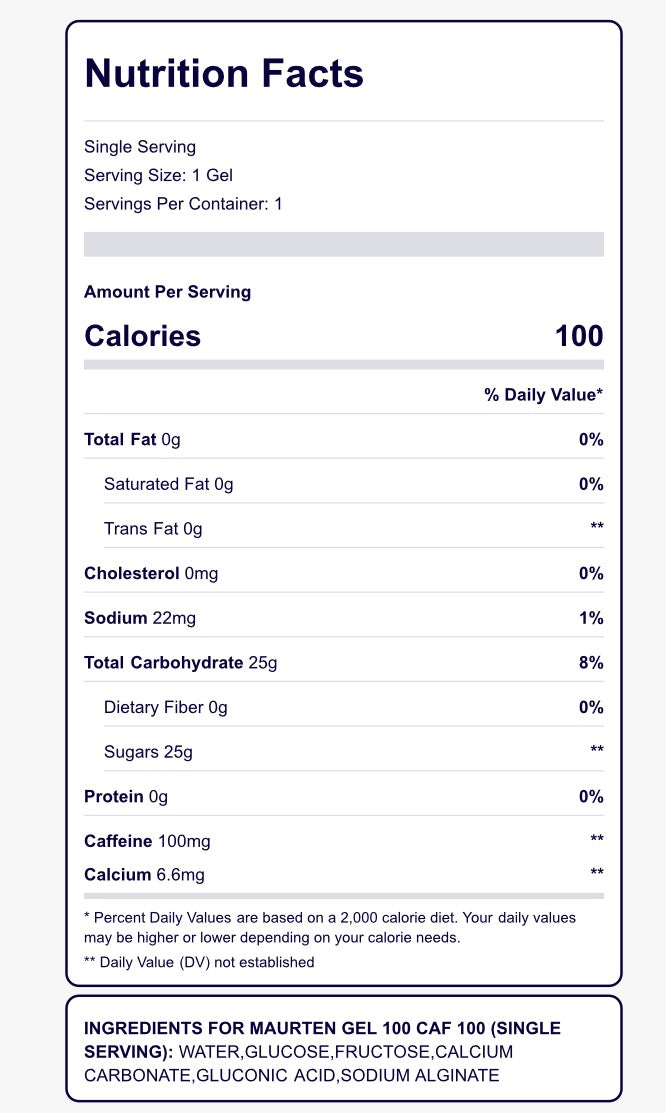
Task: Select the Total Fat 0g row
Action: click(x=344, y=439)
